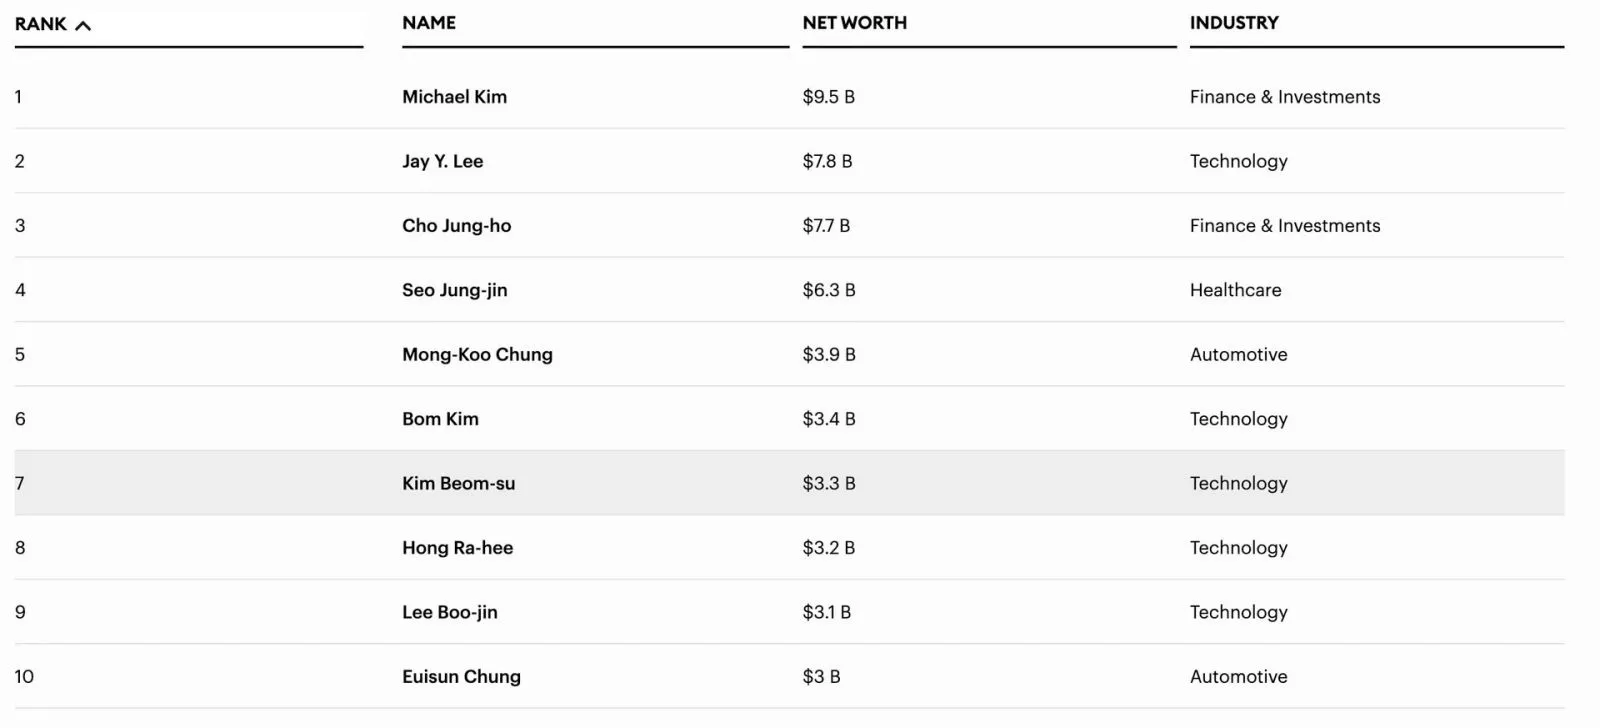Open Euisun Chung's entry

click(461, 677)
